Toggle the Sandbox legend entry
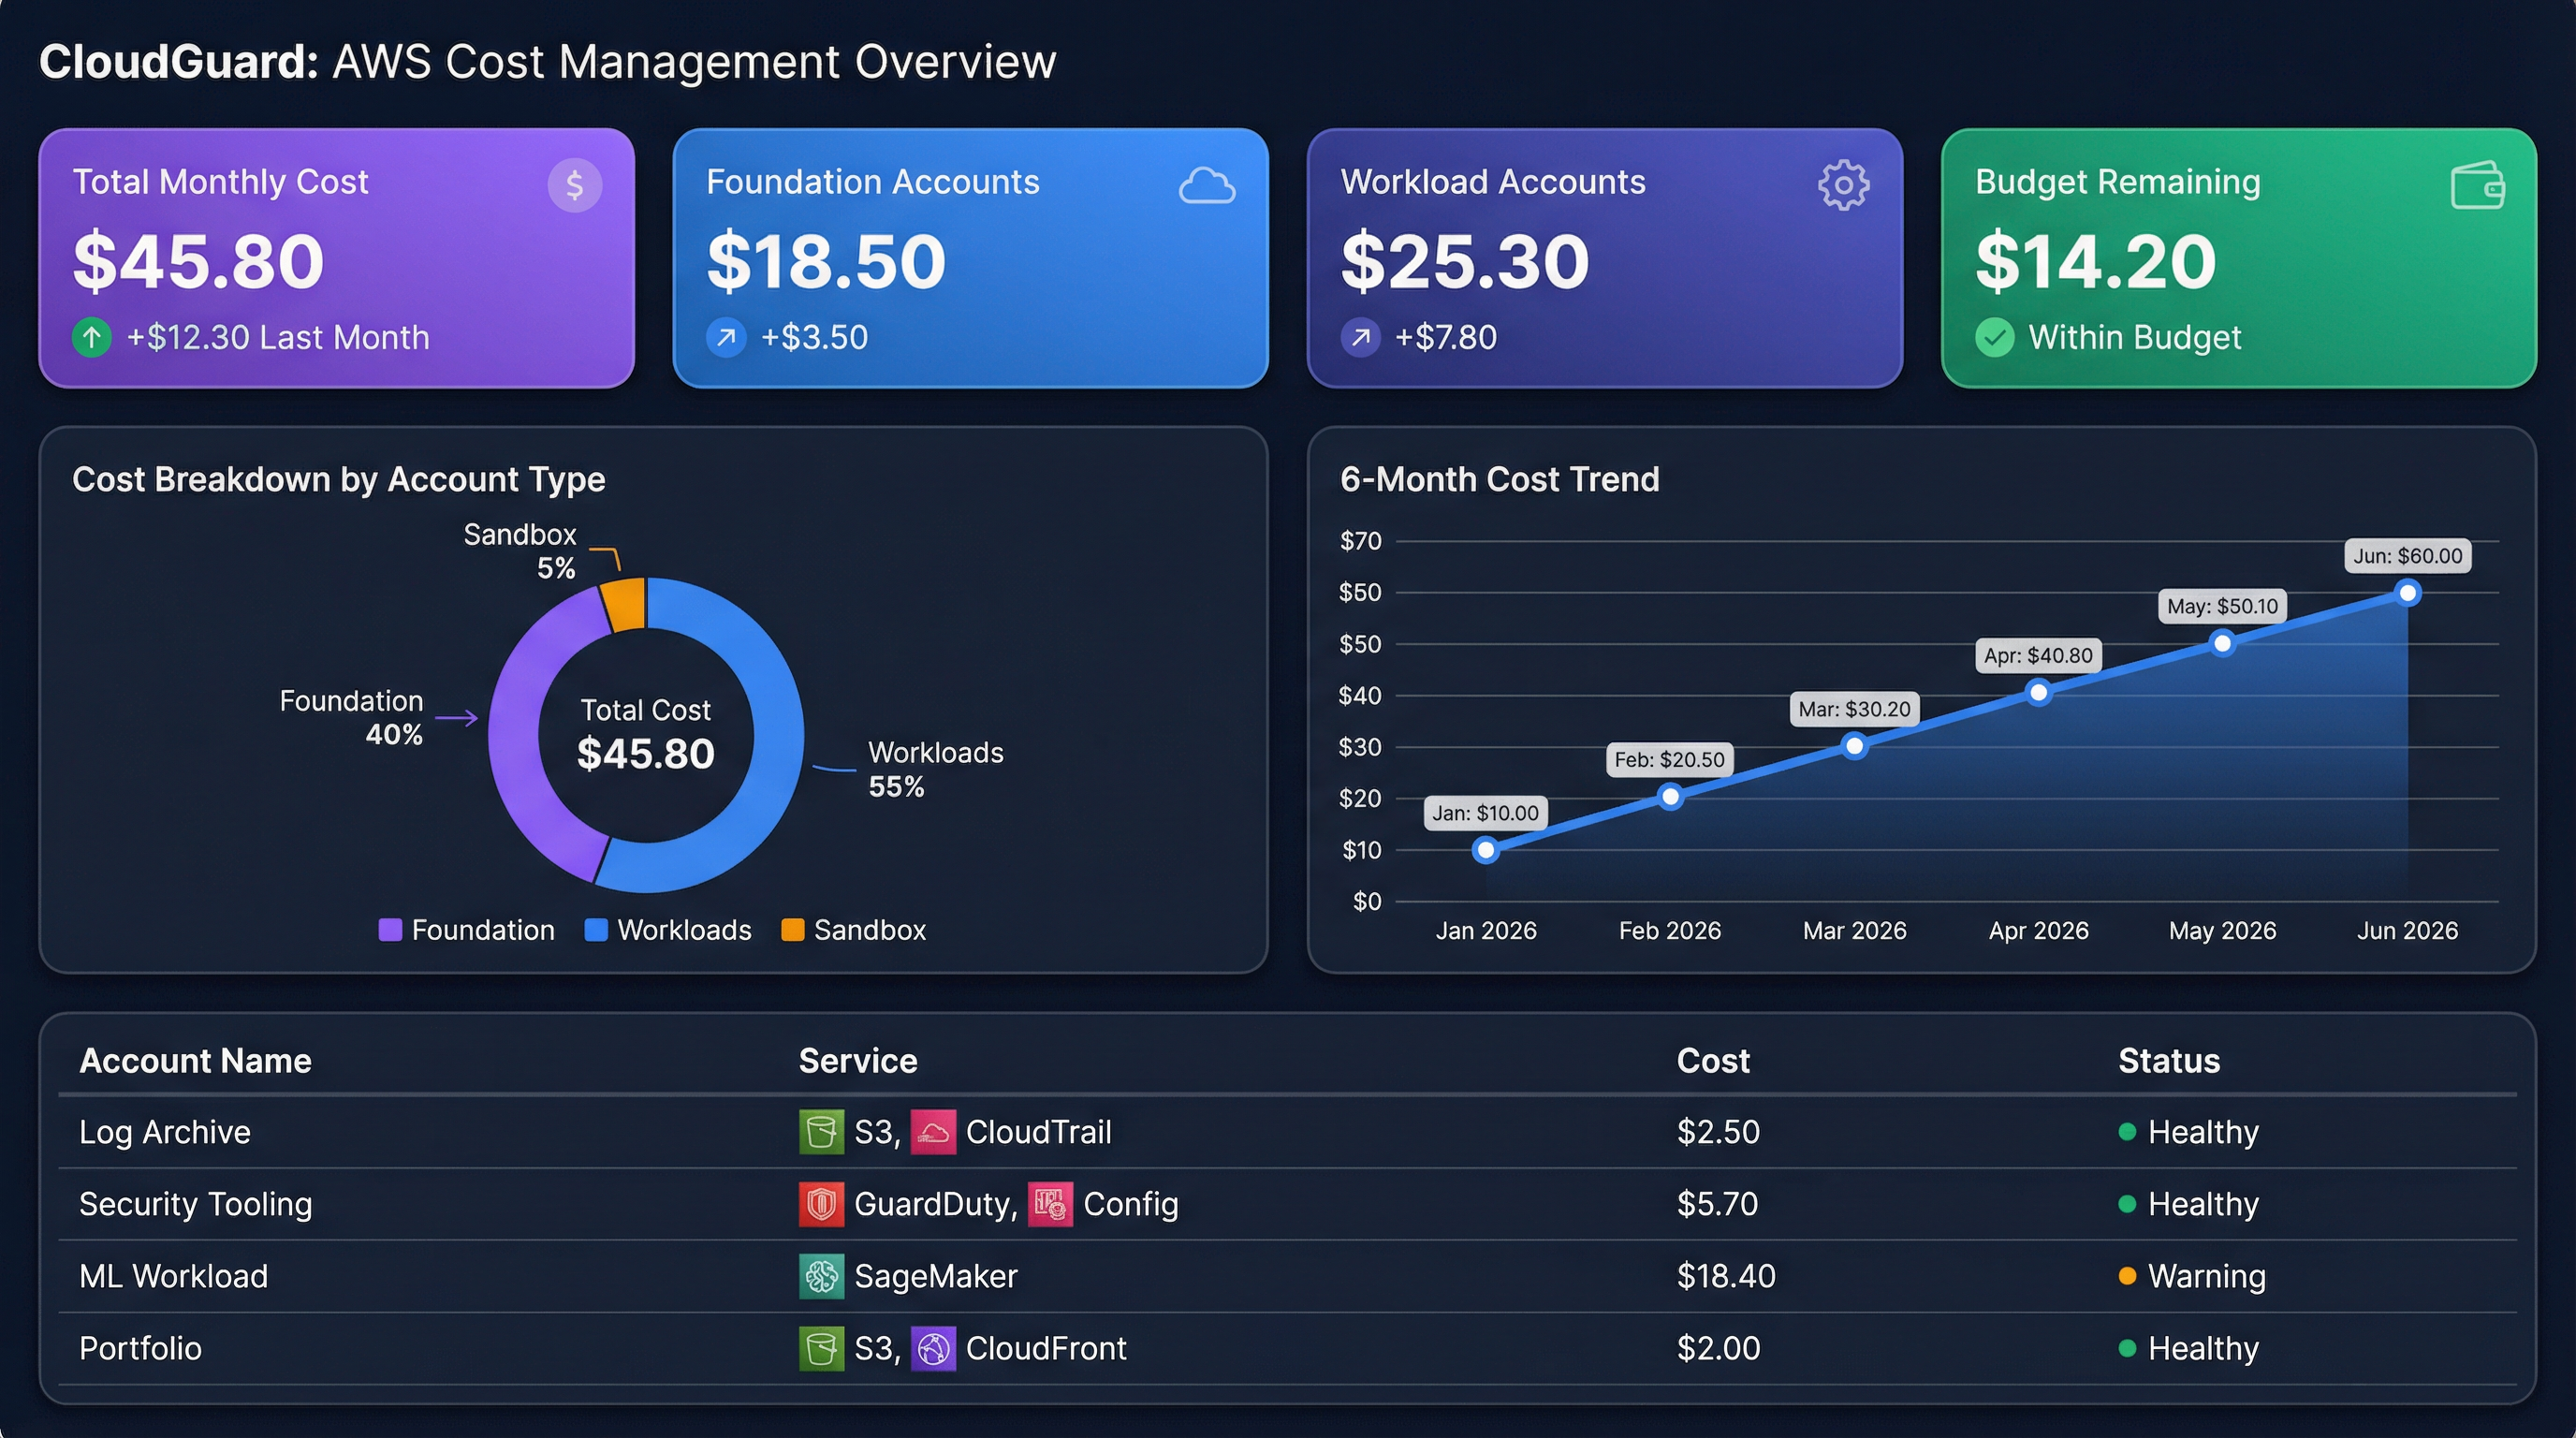Image resolution: width=2576 pixels, height=1438 pixels. 854,929
